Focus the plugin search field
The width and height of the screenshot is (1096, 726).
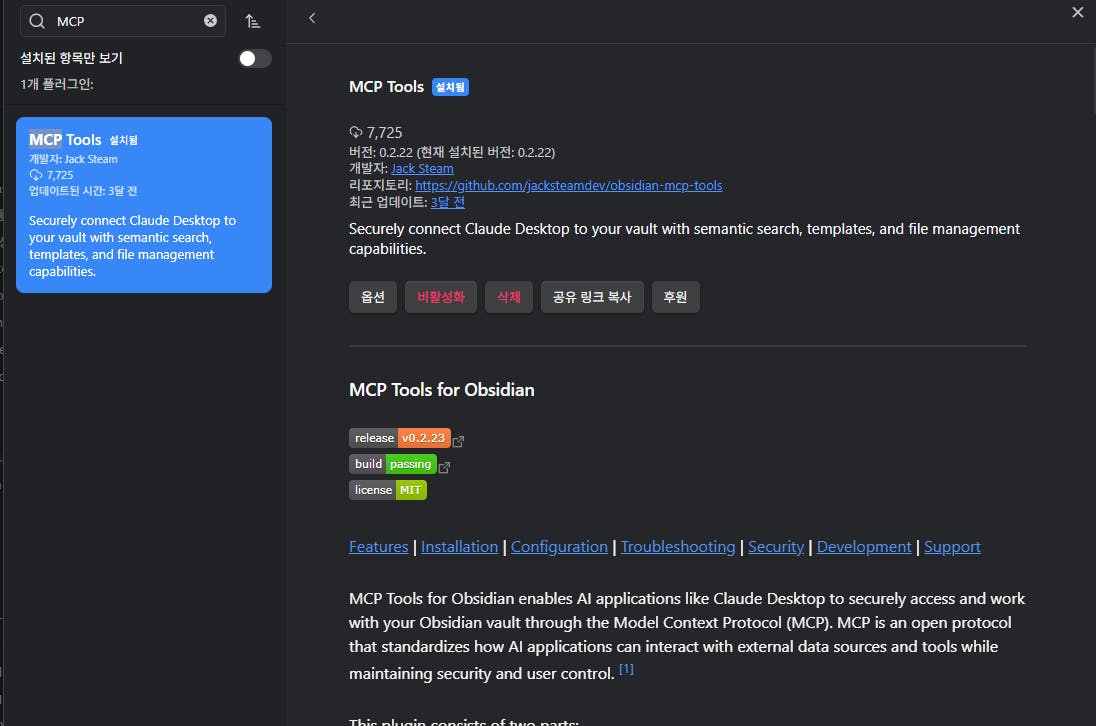click(123, 21)
